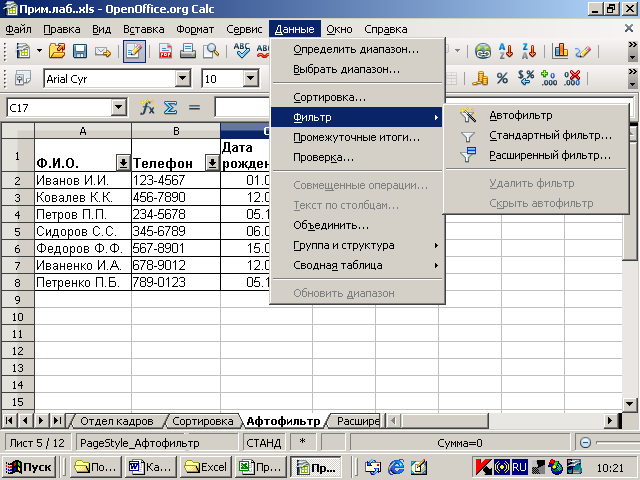Open the Файл menu

(x=18, y=29)
